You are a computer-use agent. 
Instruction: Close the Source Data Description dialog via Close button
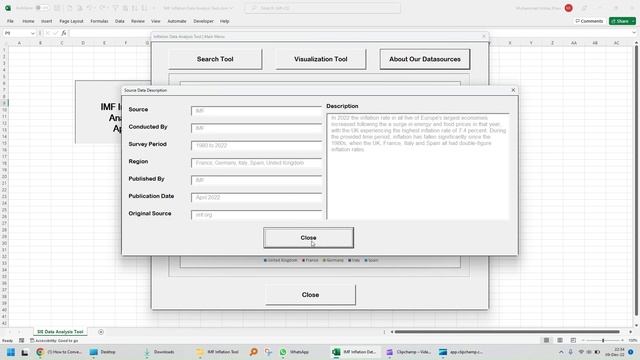coord(309,238)
